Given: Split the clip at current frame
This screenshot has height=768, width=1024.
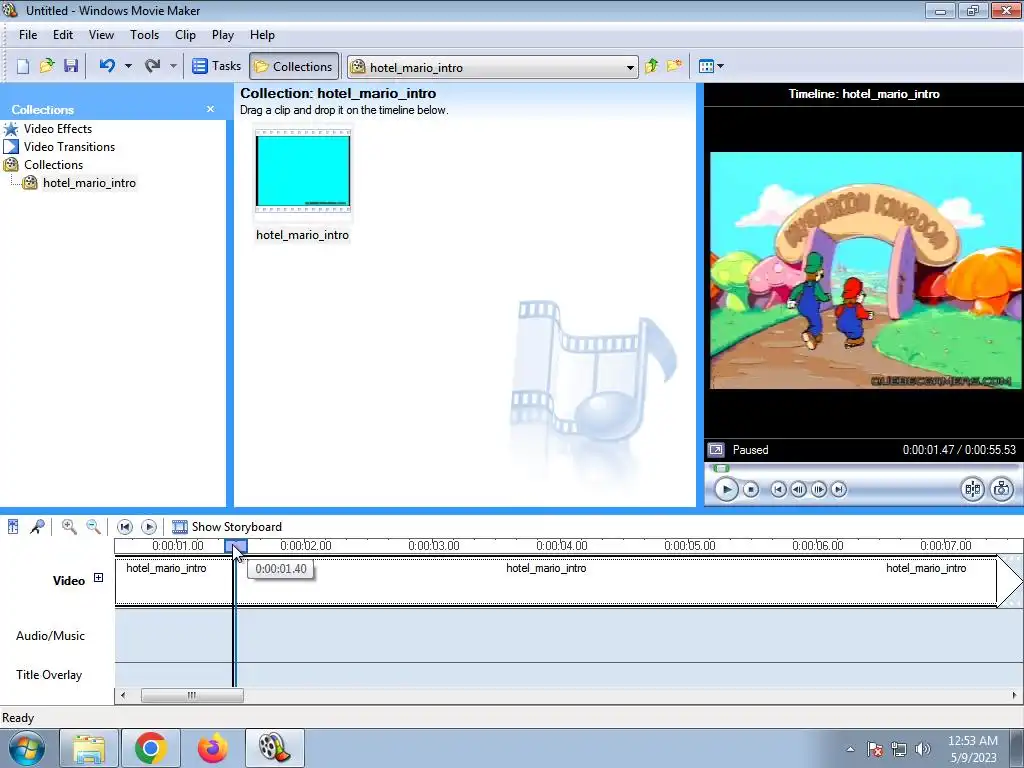Looking at the screenshot, I should [x=972, y=489].
